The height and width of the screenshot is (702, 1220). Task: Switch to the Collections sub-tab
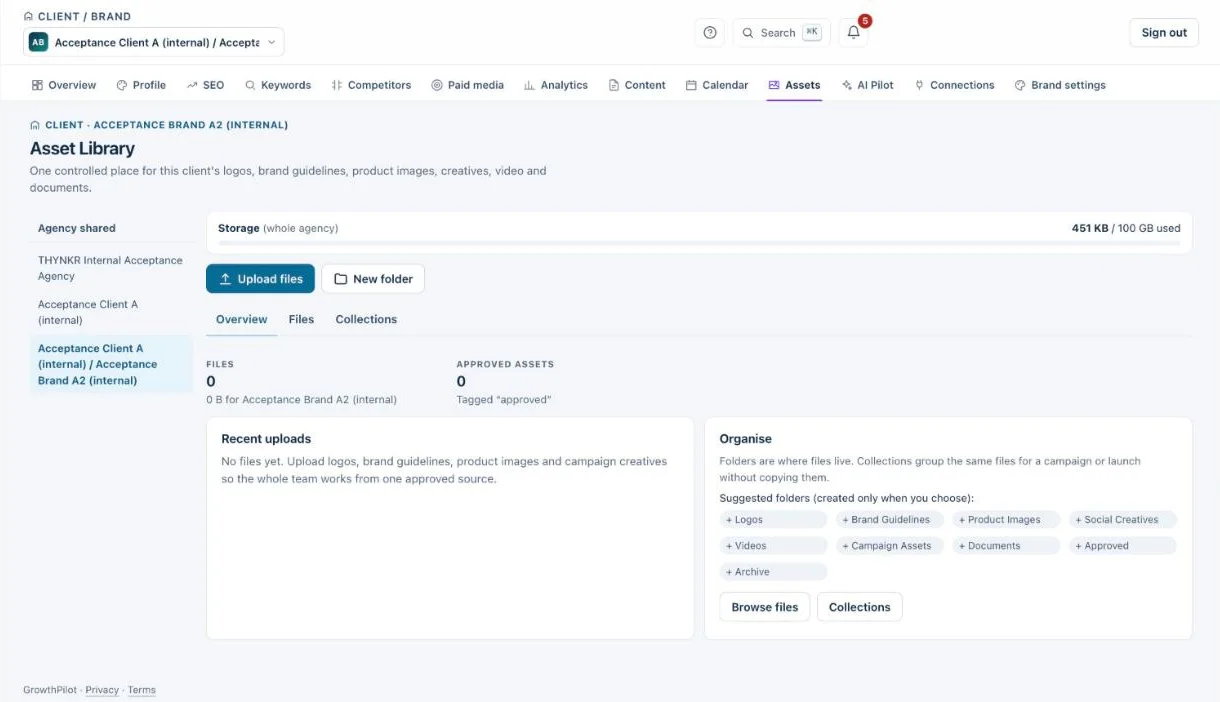366,319
